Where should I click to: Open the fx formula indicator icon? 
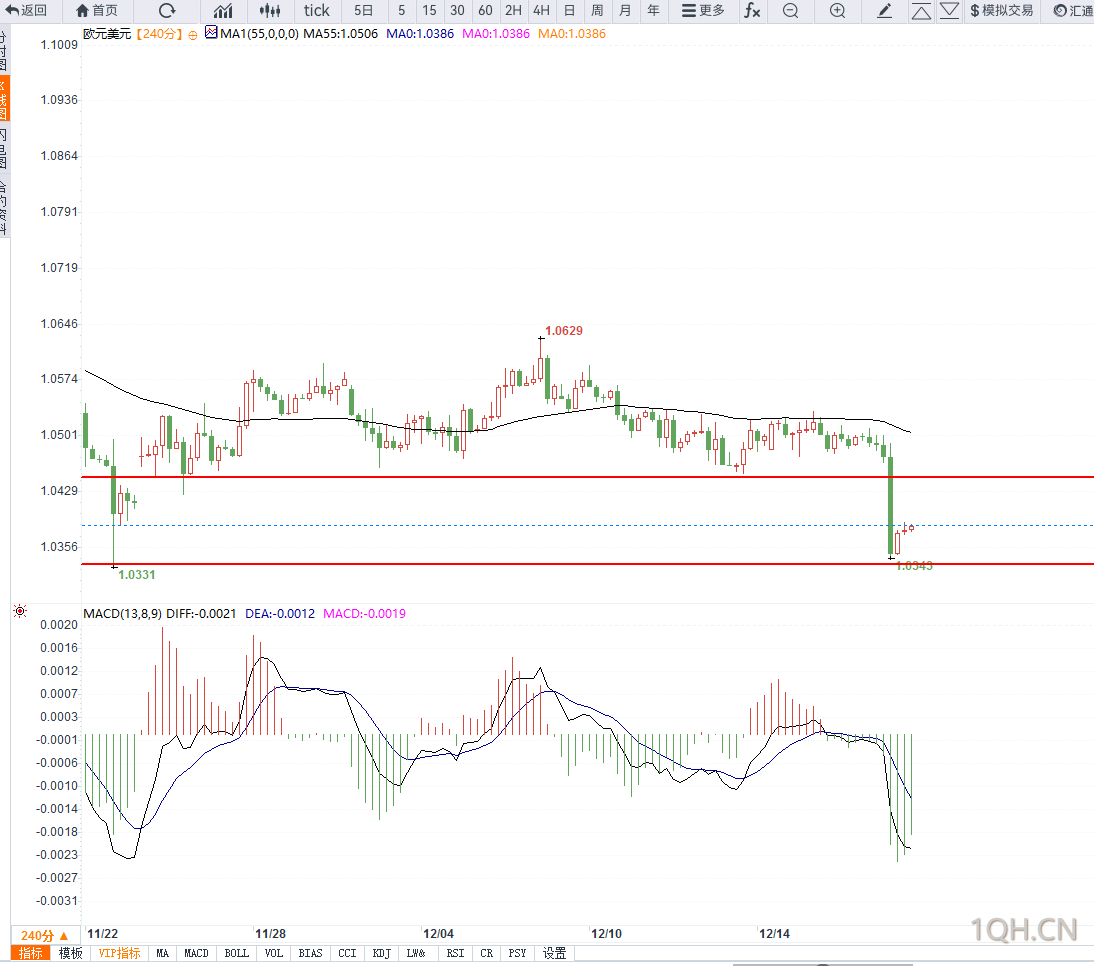coord(752,10)
